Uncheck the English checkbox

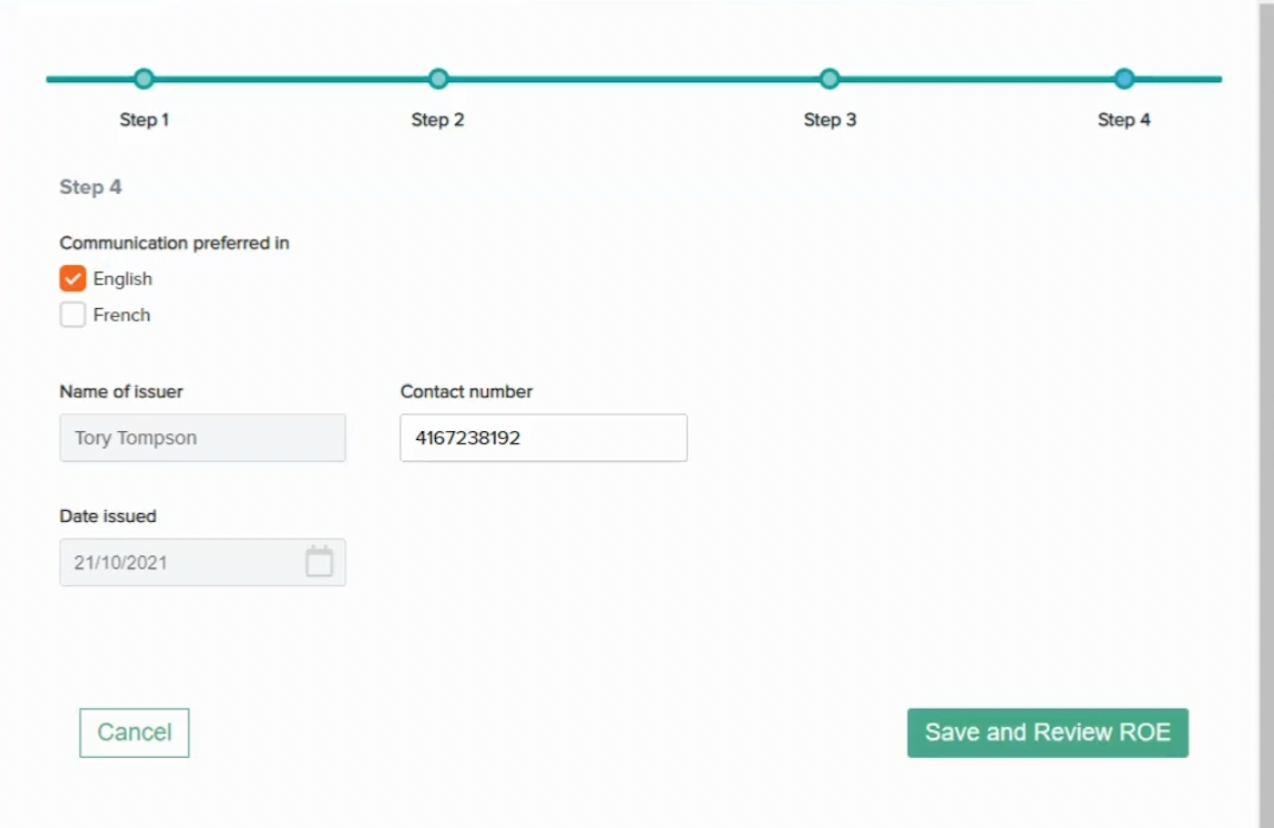click(73, 278)
